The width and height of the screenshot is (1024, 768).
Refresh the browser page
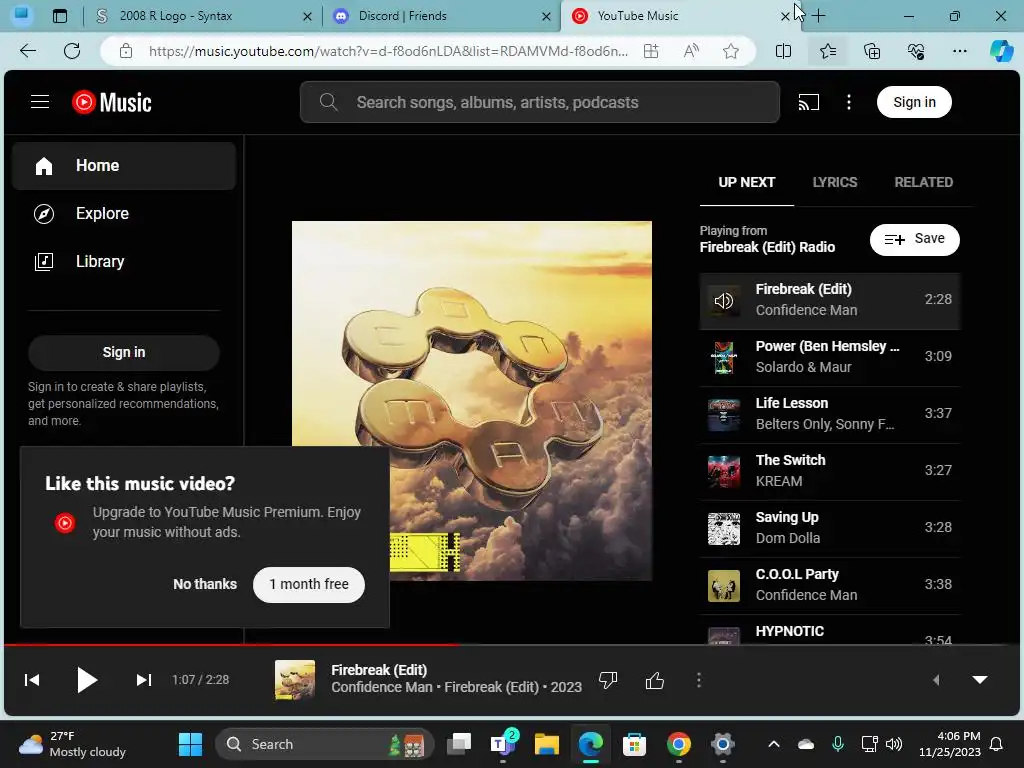[x=72, y=51]
